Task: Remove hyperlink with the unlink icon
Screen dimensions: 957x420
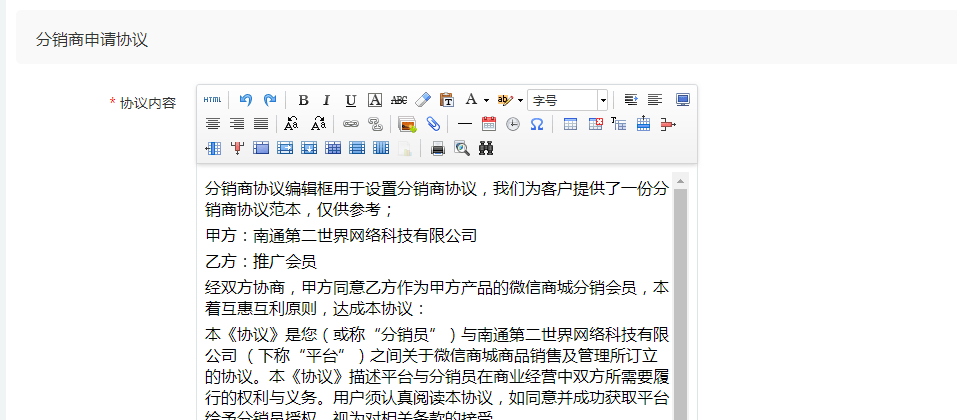Action: [x=375, y=125]
